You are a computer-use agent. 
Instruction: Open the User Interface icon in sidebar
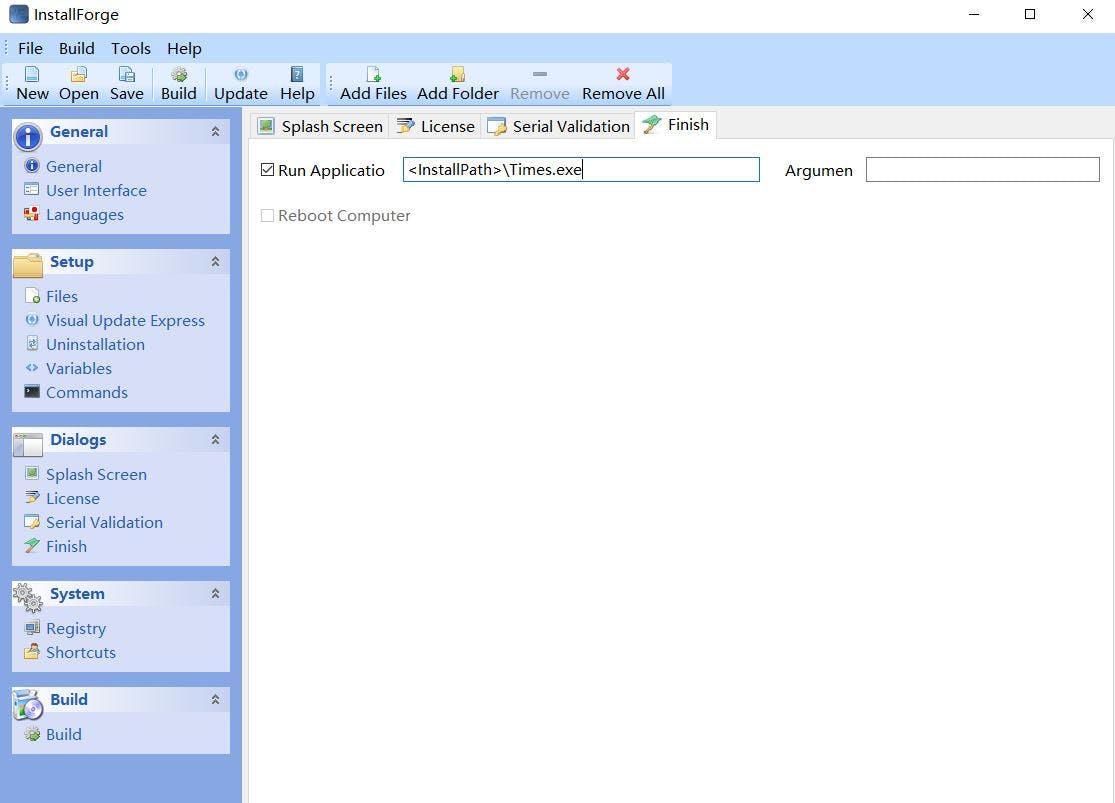tap(32, 190)
